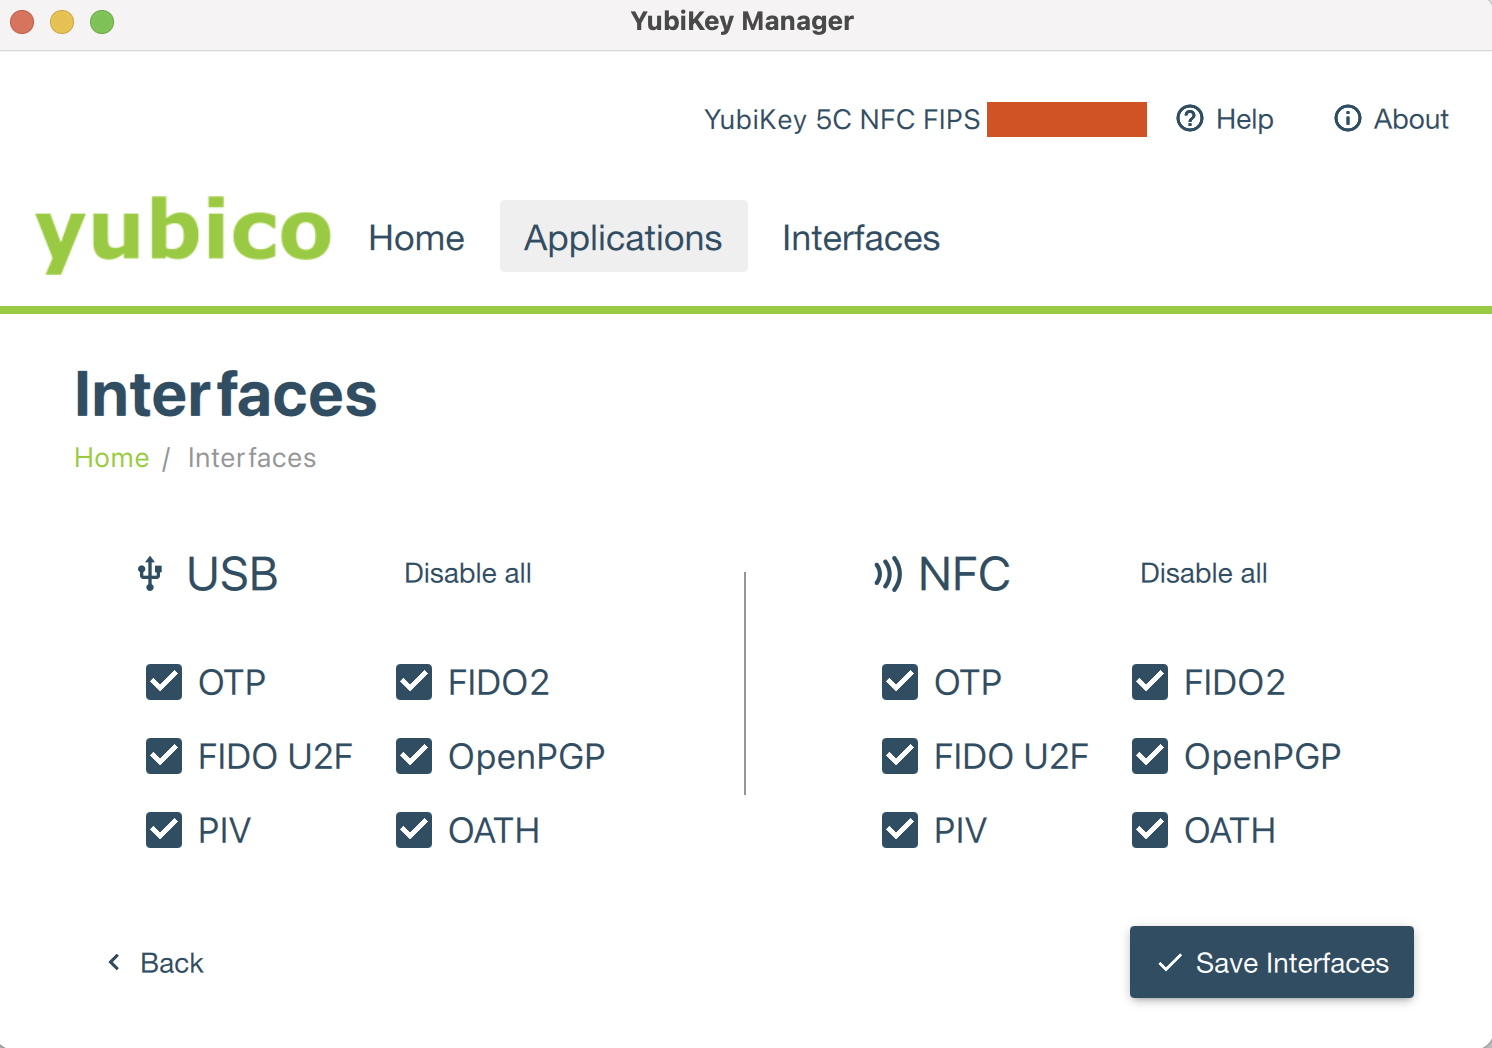Toggle the USB FIDO2 checkbox
The image size is (1492, 1048).
[x=414, y=682]
